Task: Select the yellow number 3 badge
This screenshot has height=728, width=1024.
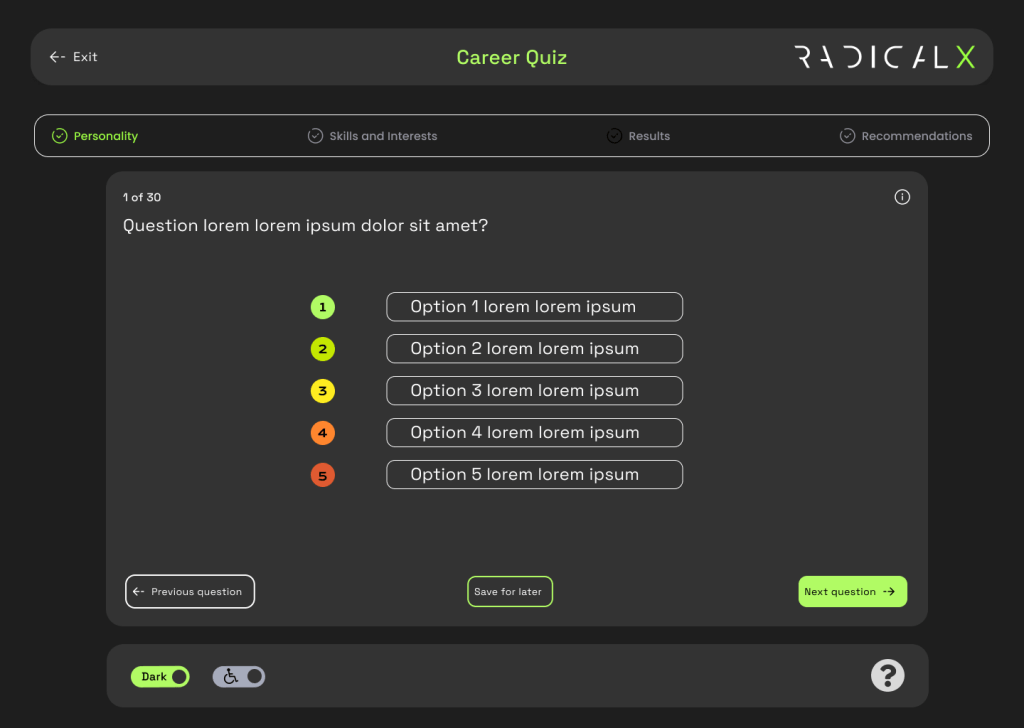Action: coord(322,391)
